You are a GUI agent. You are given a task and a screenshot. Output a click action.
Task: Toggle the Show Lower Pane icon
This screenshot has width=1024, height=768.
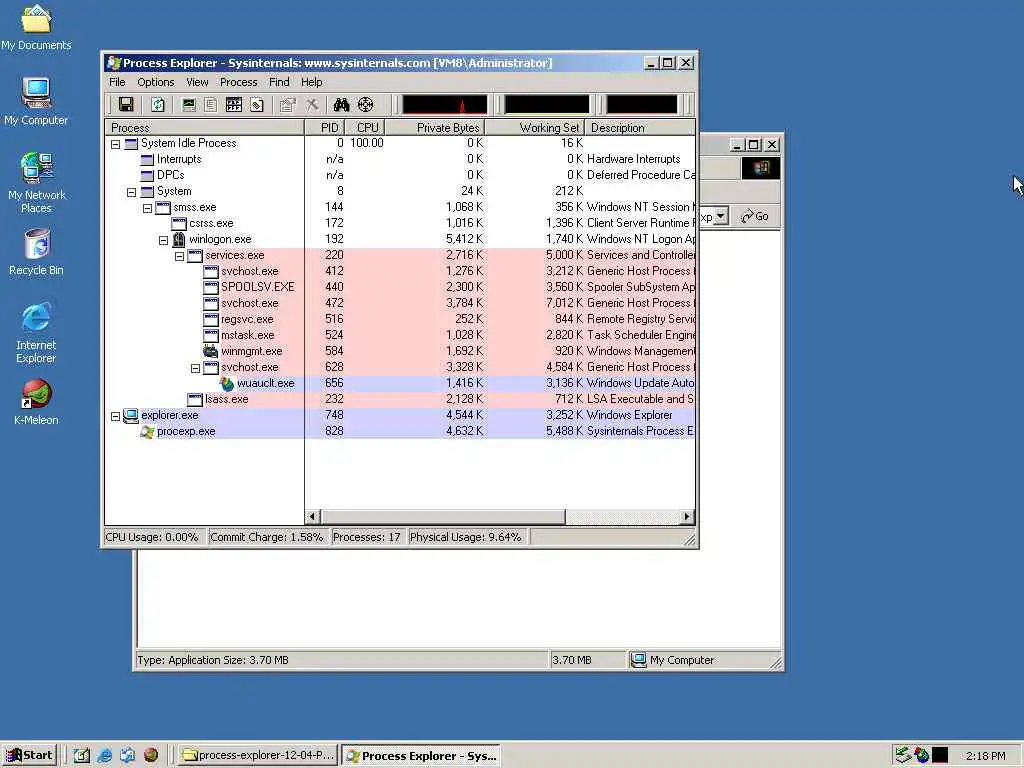(x=234, y=104)
